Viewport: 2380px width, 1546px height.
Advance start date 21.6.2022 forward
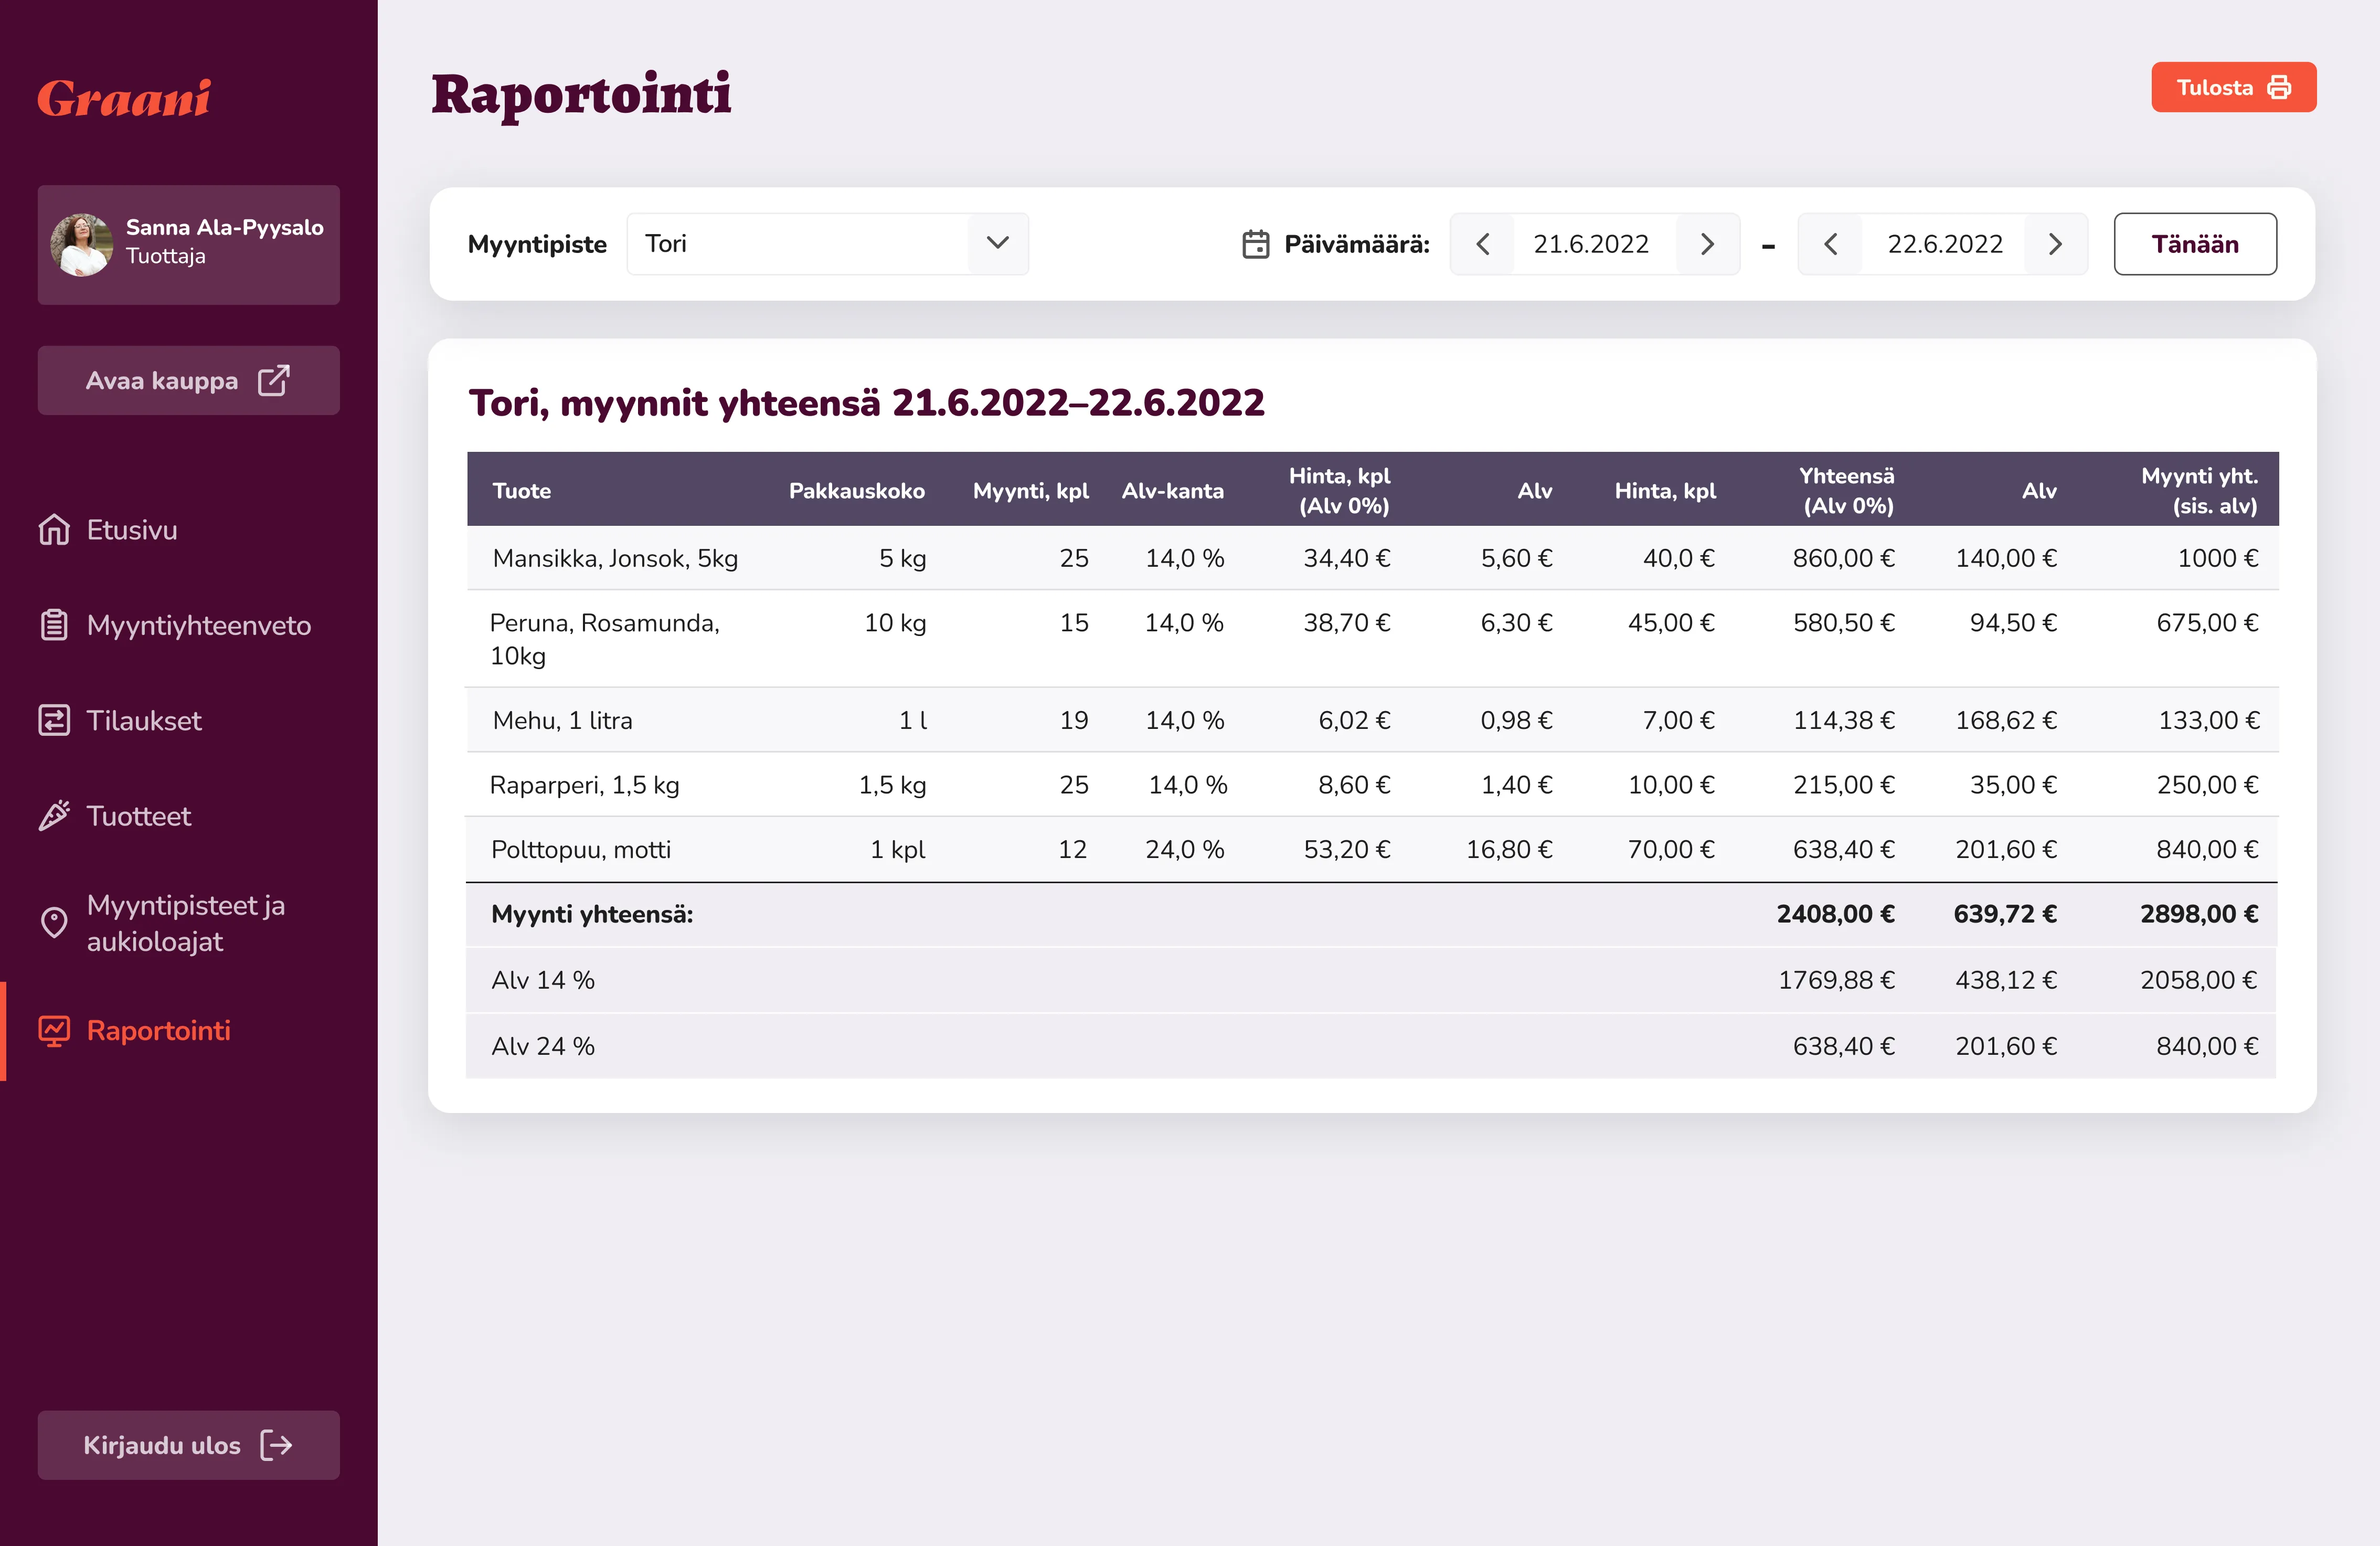point(1707,244)
